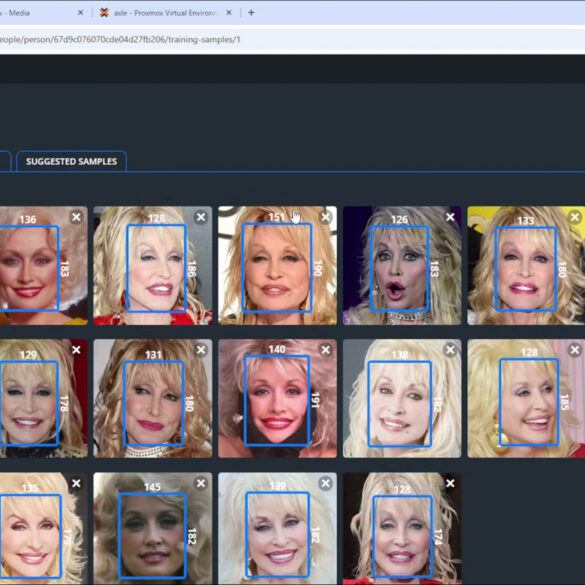Open sample thumbnail sized 126 by 183
This screenshot has width=585, height=585.
pos(402,265)
